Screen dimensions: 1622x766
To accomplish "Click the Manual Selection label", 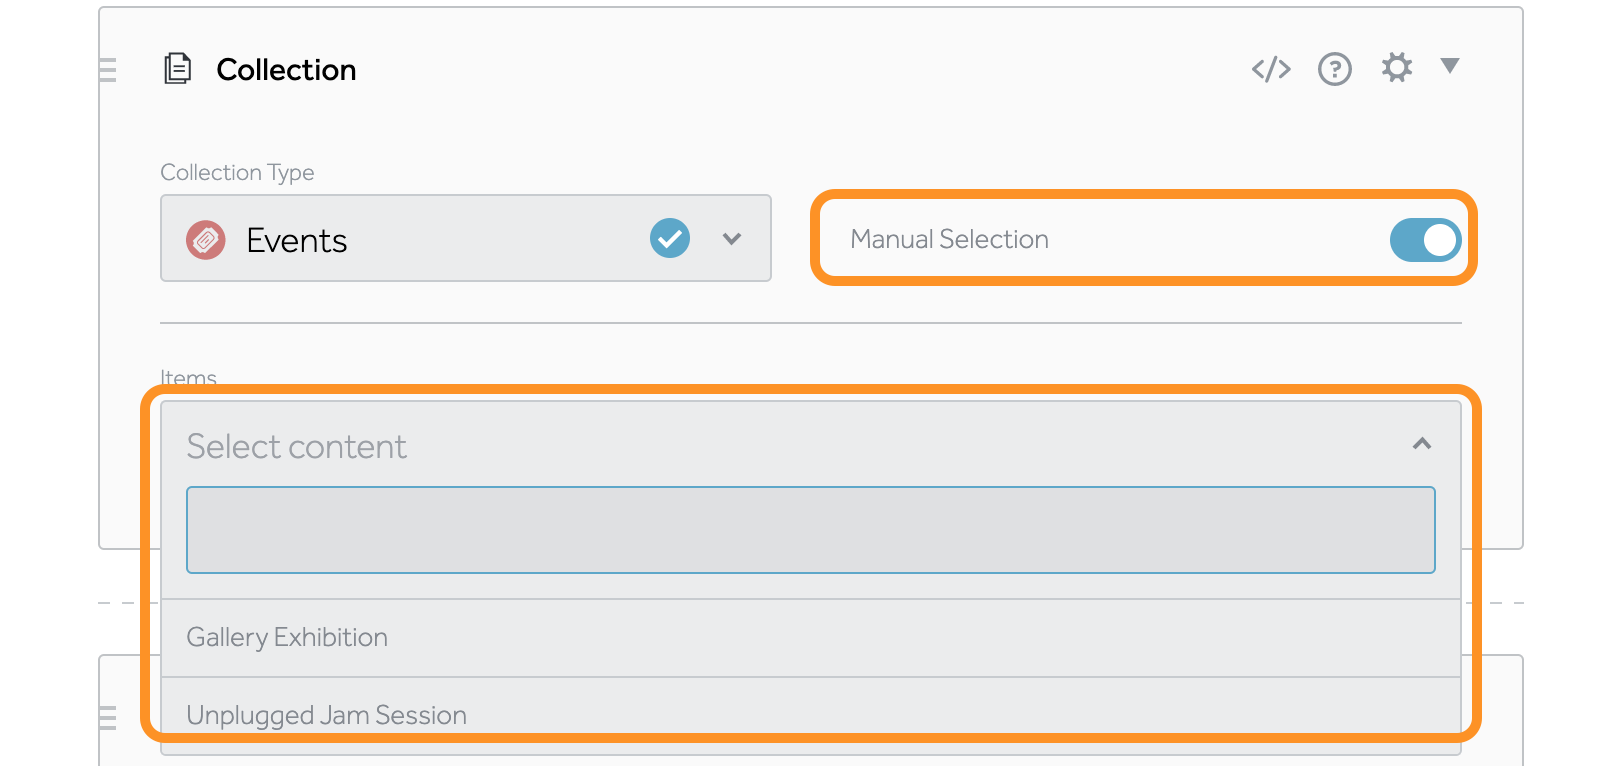I will click(949, 240).
